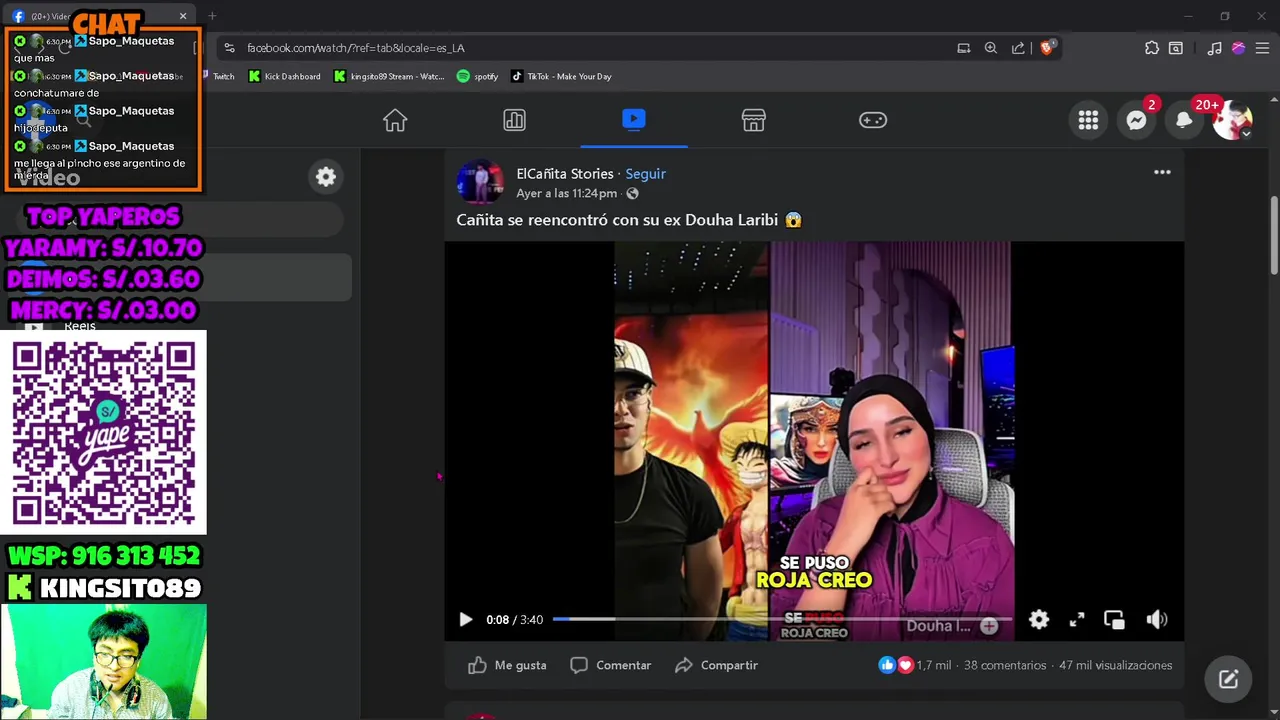Open a new browser tab
This screenshot has height=720, width=1280.
point(212,16)
